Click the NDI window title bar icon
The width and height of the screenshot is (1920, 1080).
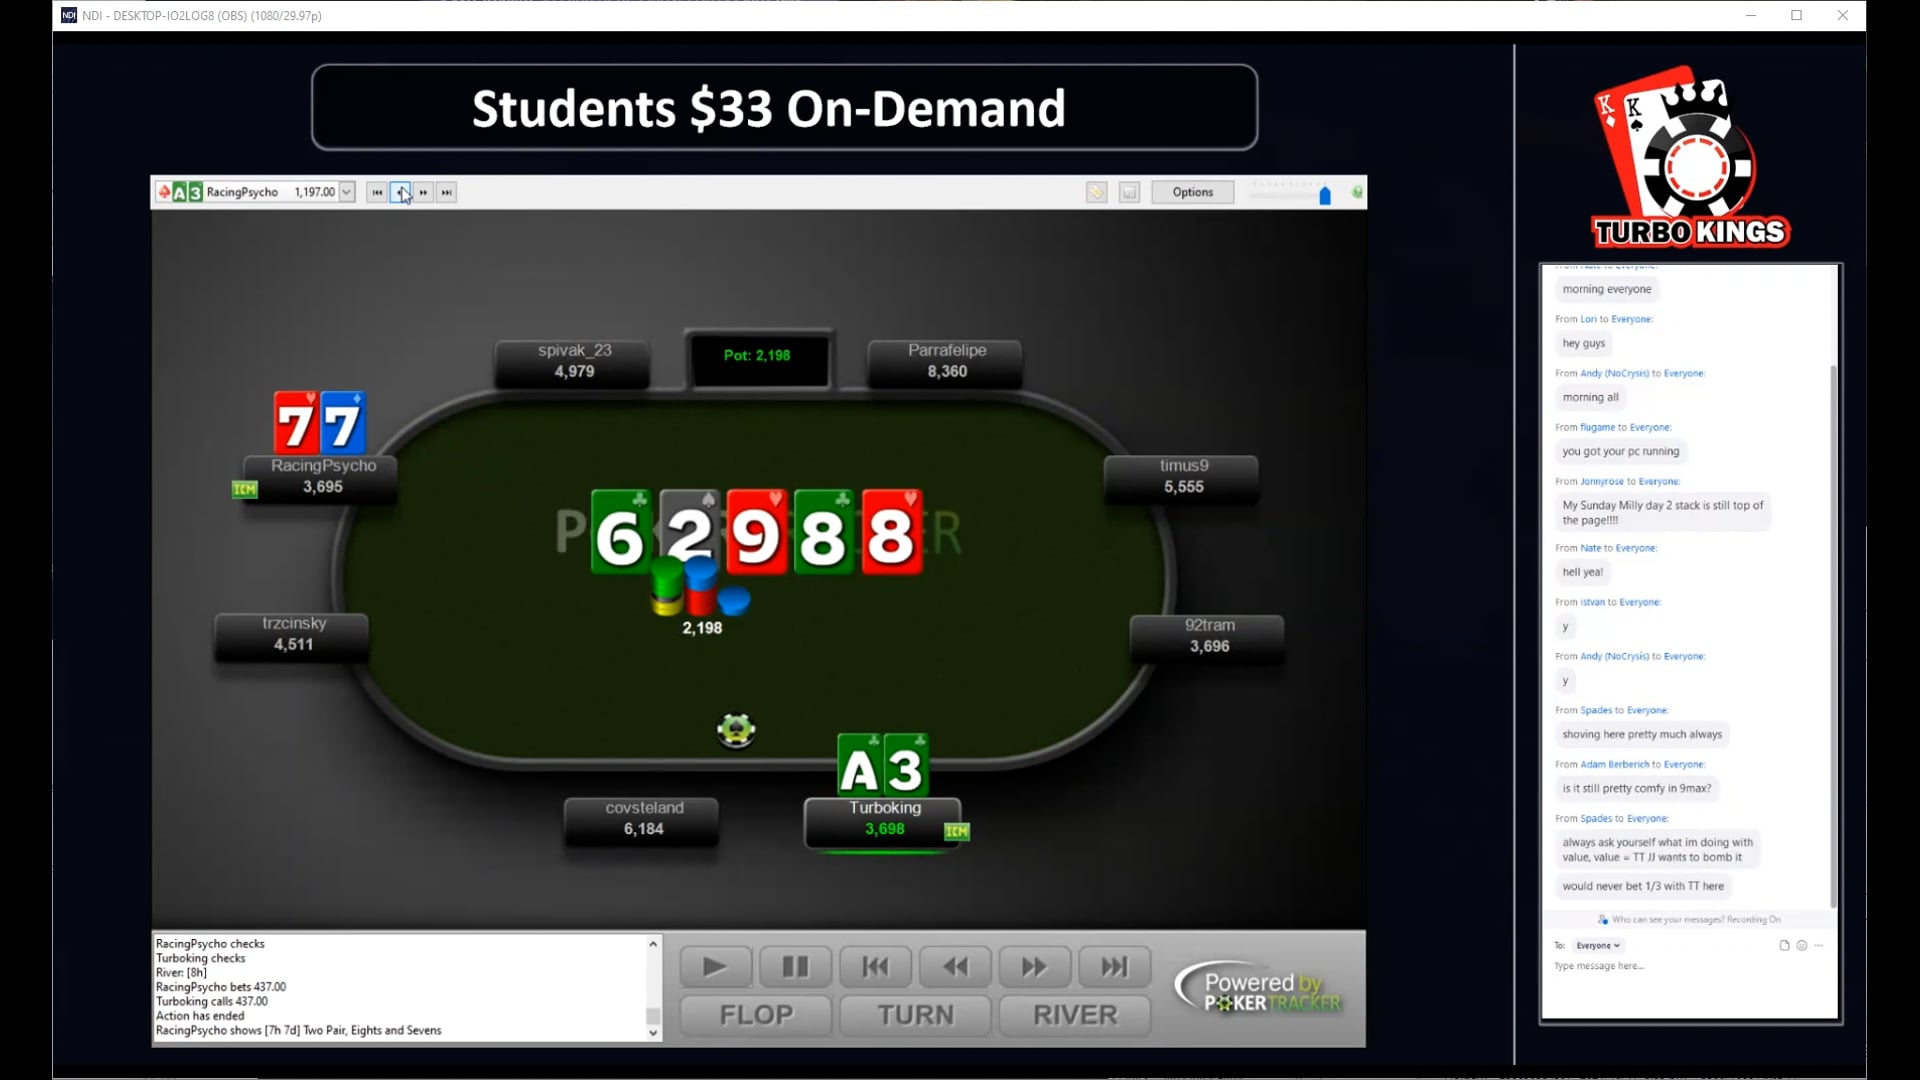68,15
